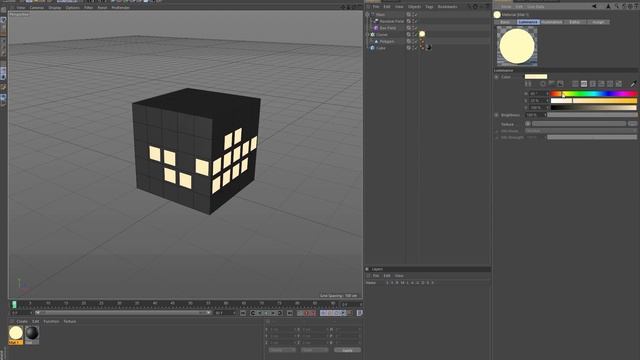Click the color wheel mode icon
This screenshot has height=360, width=640.
coord(542,84)
